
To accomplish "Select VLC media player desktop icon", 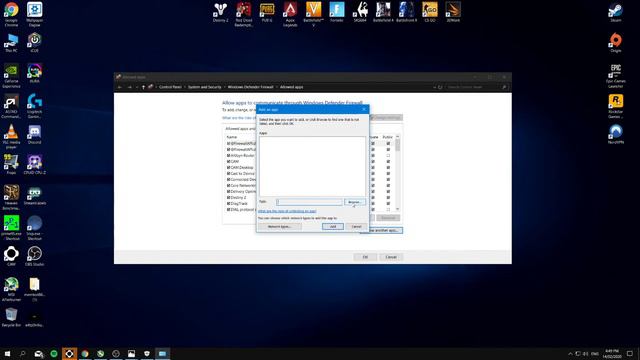I will point(11,137).
